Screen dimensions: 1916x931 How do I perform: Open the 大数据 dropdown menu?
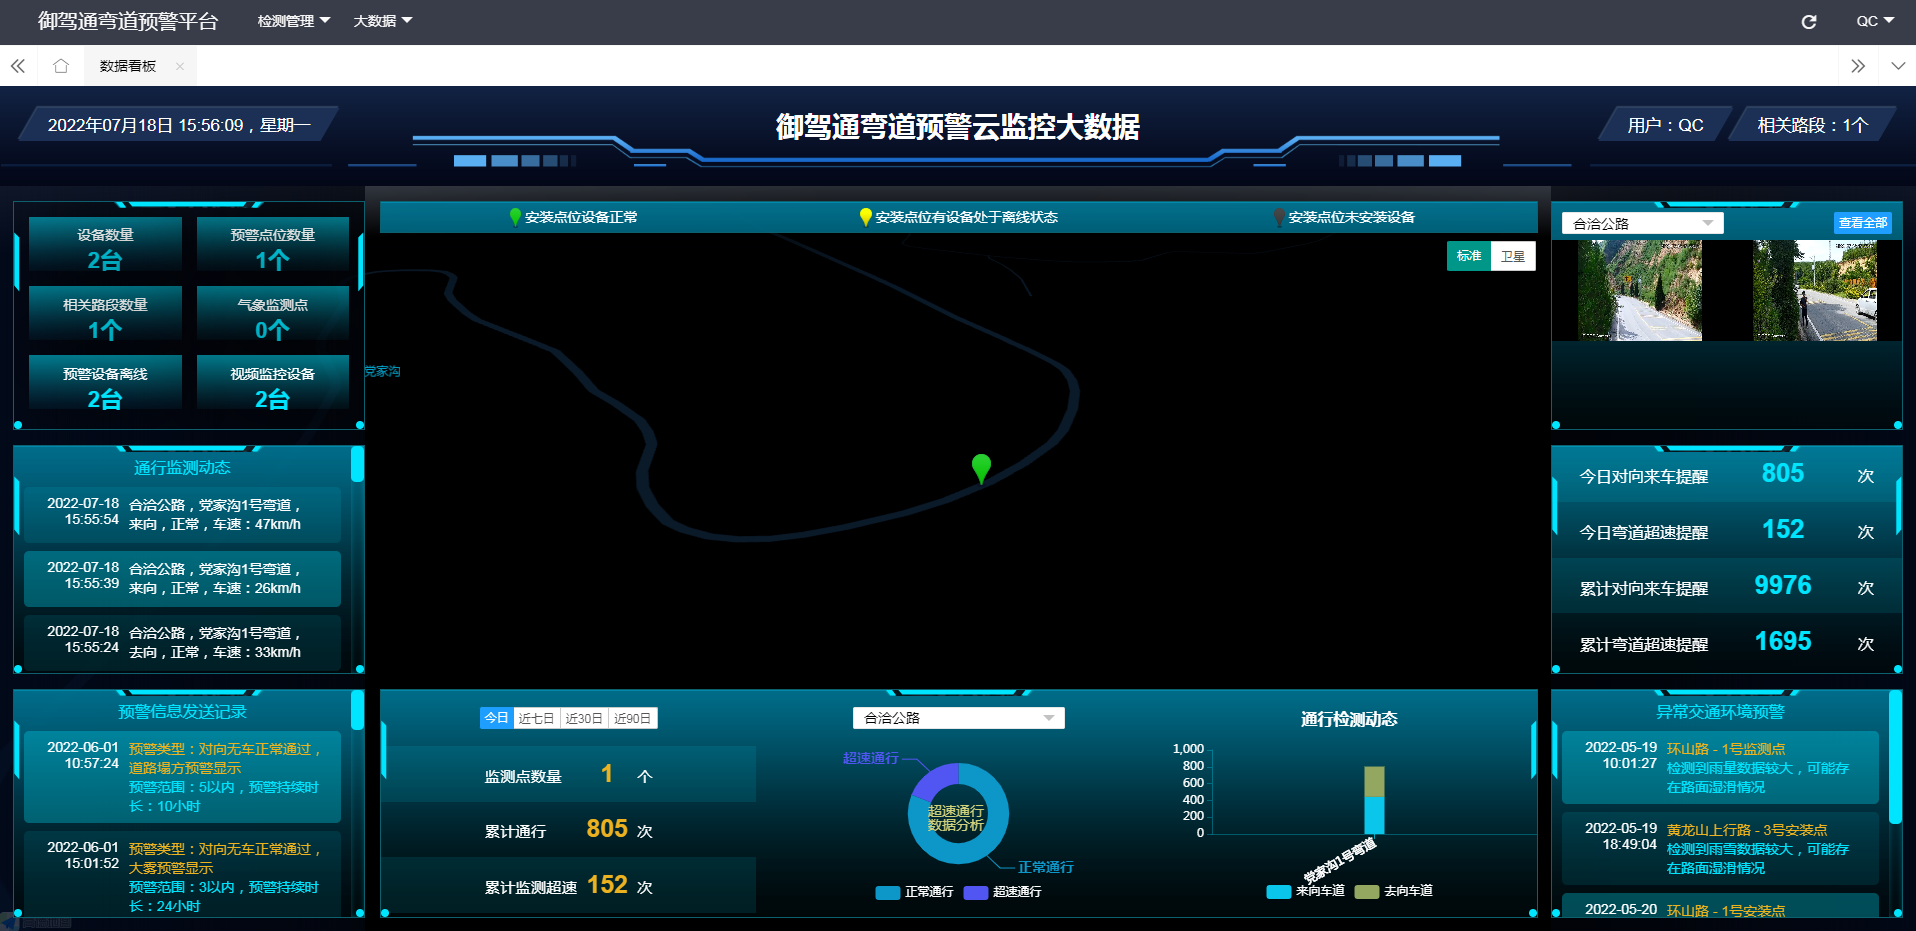[x=382, y=21]
